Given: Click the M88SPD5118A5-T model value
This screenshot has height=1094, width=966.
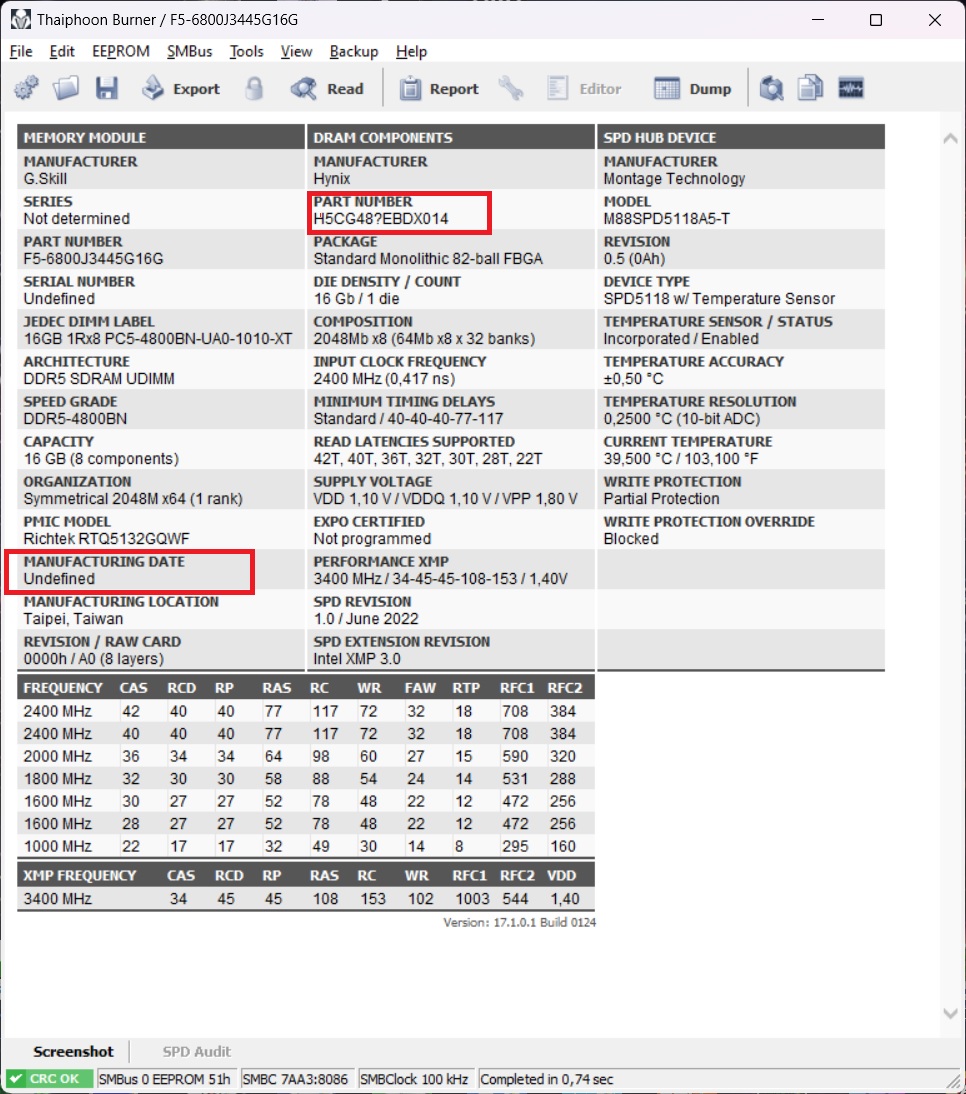Looking at the screenshot, I should (667, 219).
